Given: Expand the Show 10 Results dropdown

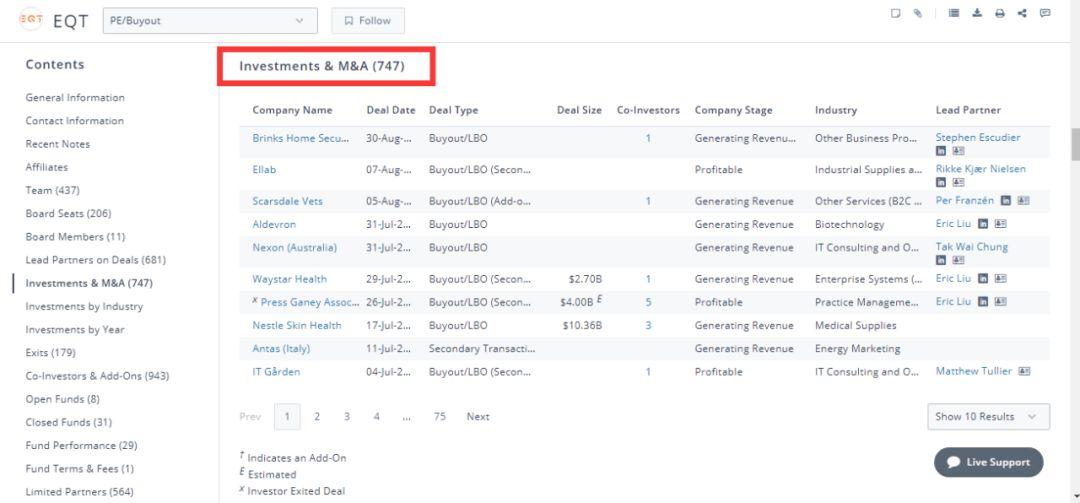Looking at the screenshot, I should pos(988,416).
